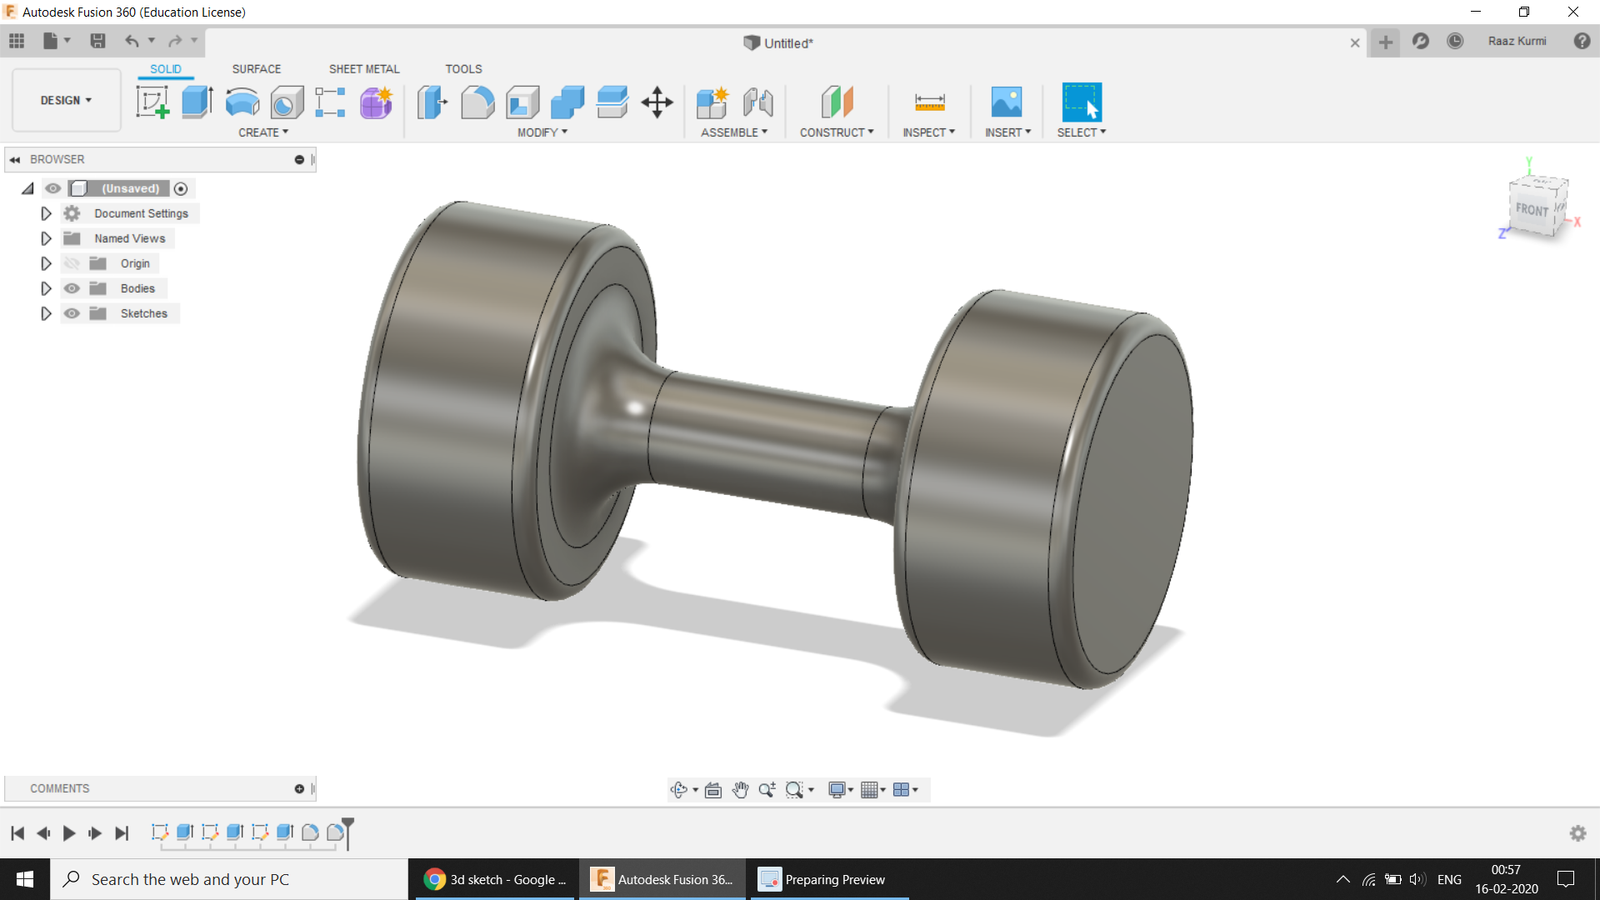
Task: Select the Create Sketch tool
Action: tap(153, 102)
